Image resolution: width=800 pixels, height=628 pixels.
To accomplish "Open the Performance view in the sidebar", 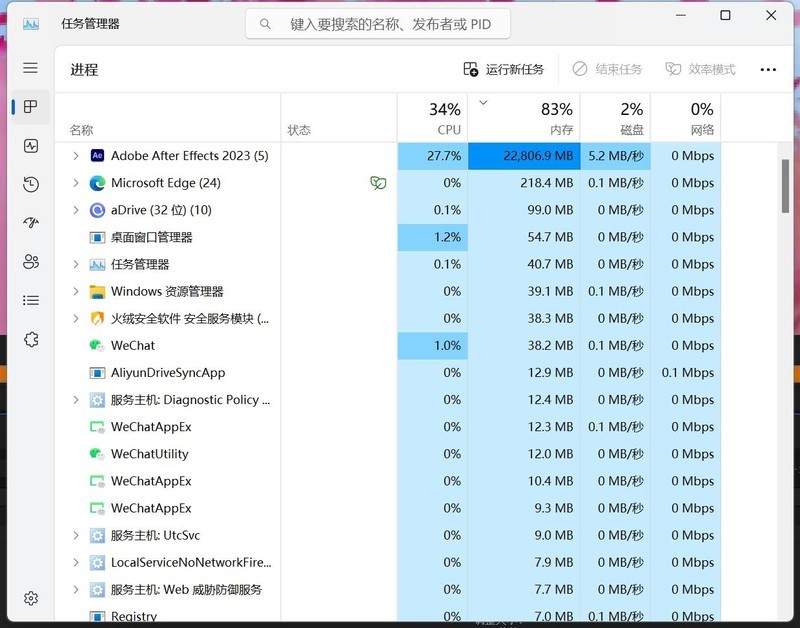I will coord(30,146).
